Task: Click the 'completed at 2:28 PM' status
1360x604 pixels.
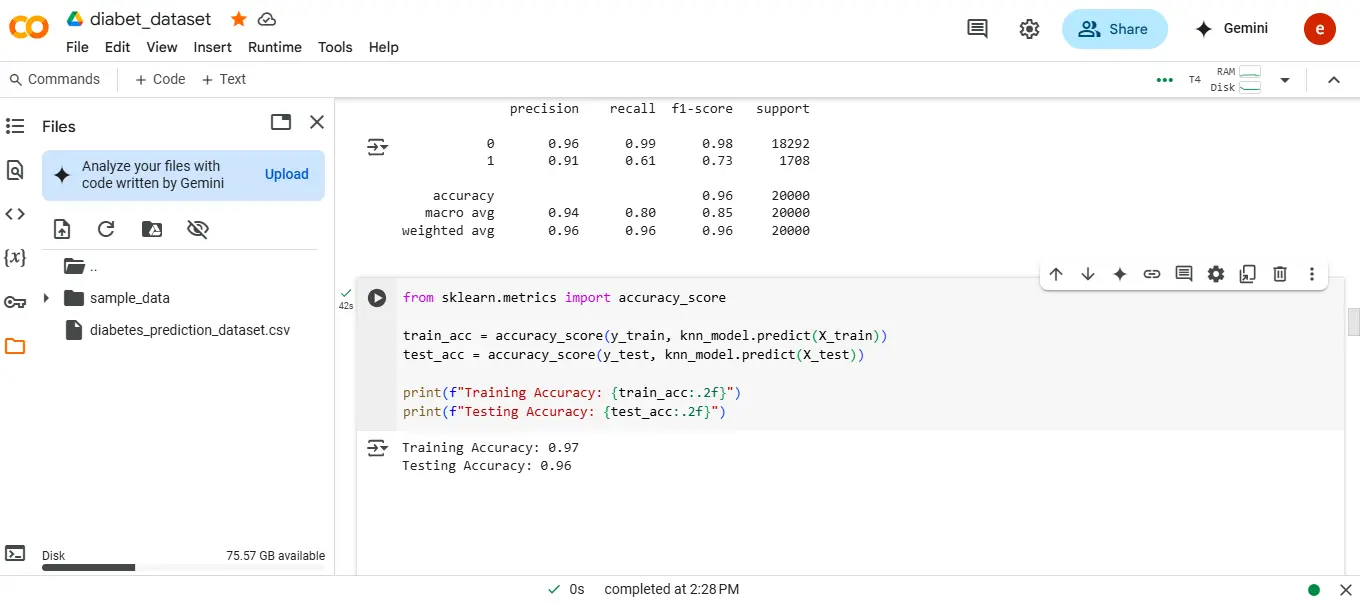Action: pyautogui.click(x=672, y=590)
